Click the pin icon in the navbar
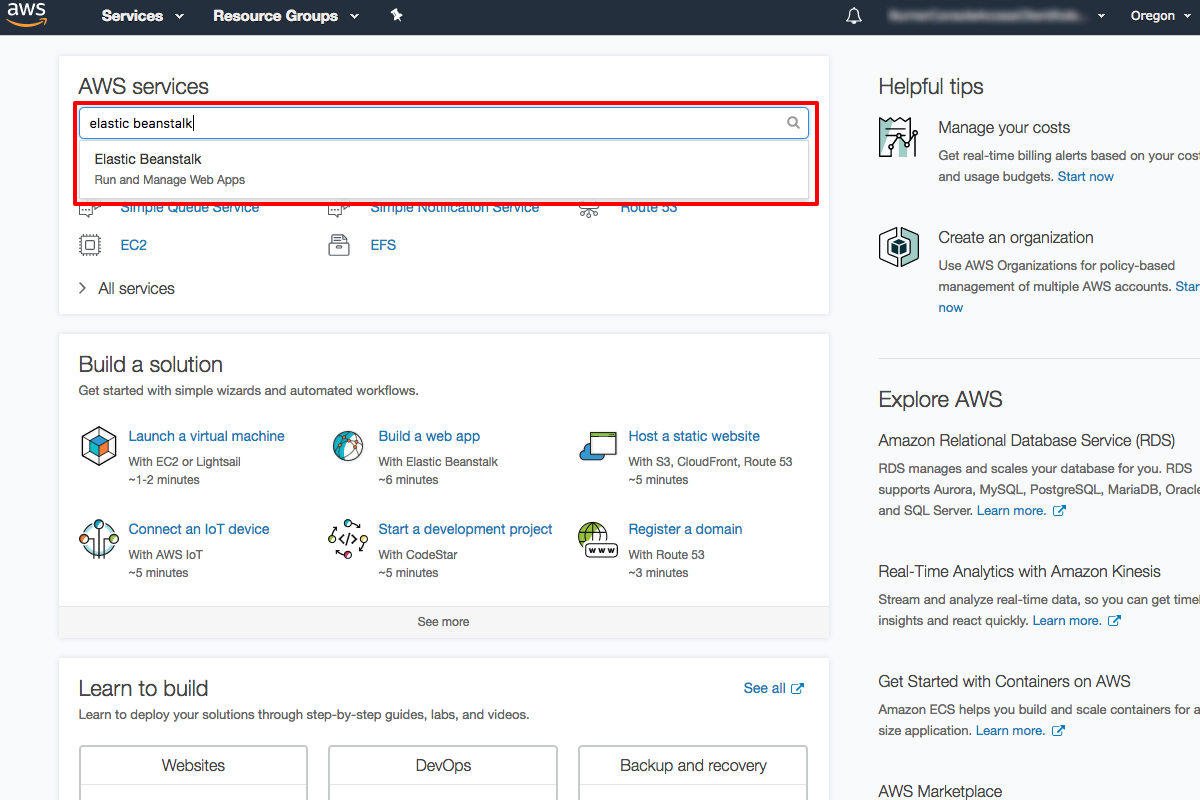This screenshot has height=800, width=1200. (396, 15)
